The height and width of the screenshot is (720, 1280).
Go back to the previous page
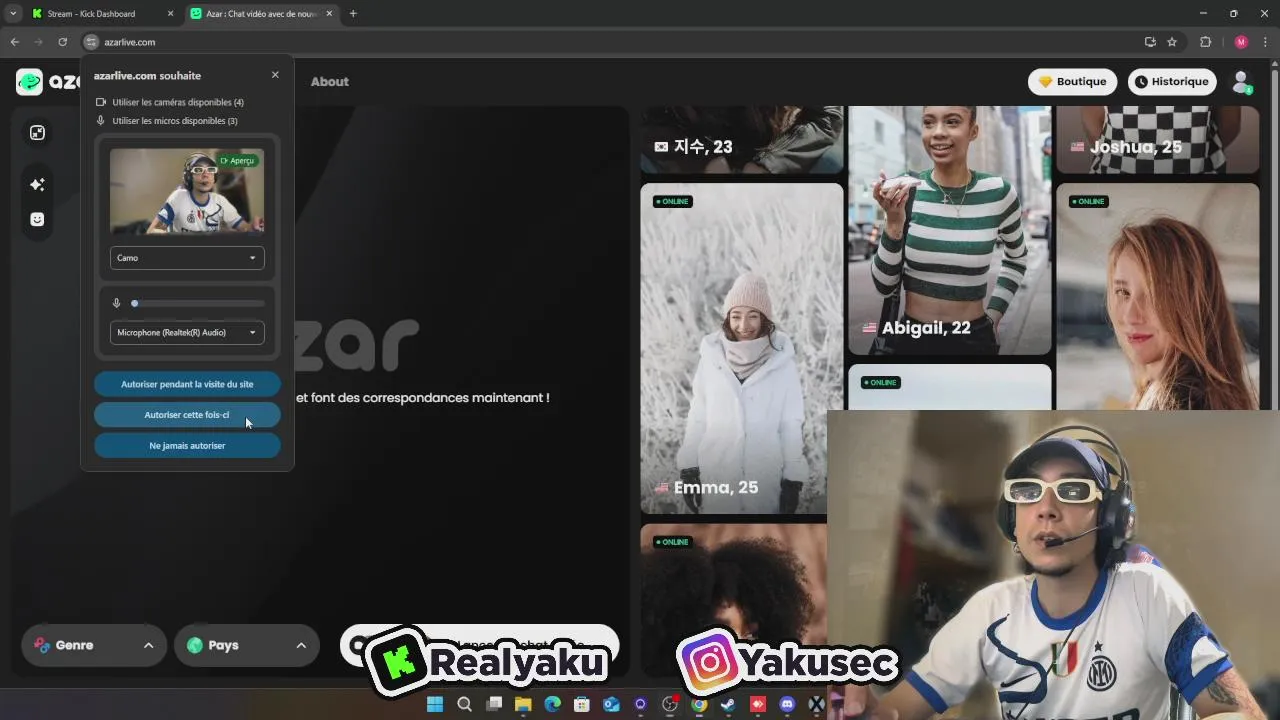tap(14, 42)
